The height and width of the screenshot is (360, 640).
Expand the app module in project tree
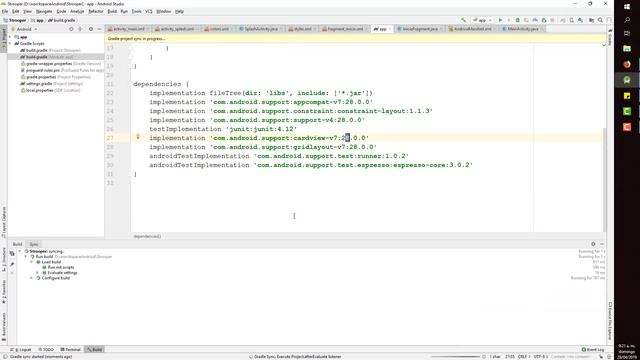click(10, 37)
